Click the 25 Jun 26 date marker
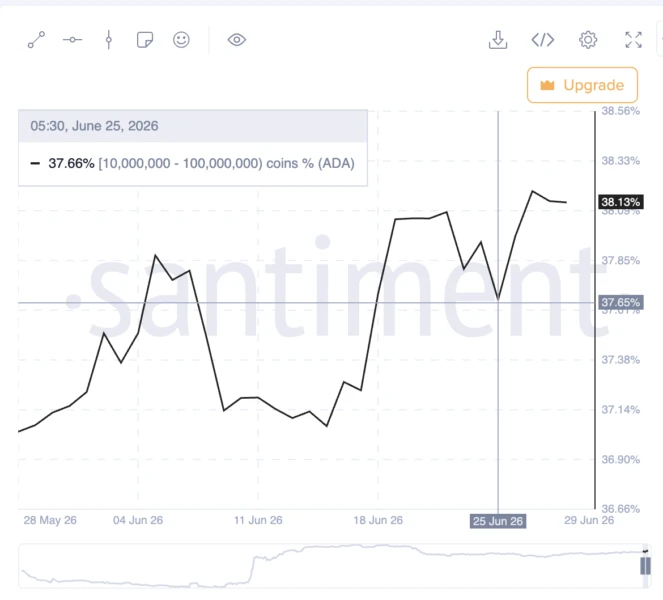The width and height of the screenshot is (663, 600). point(498,521)
